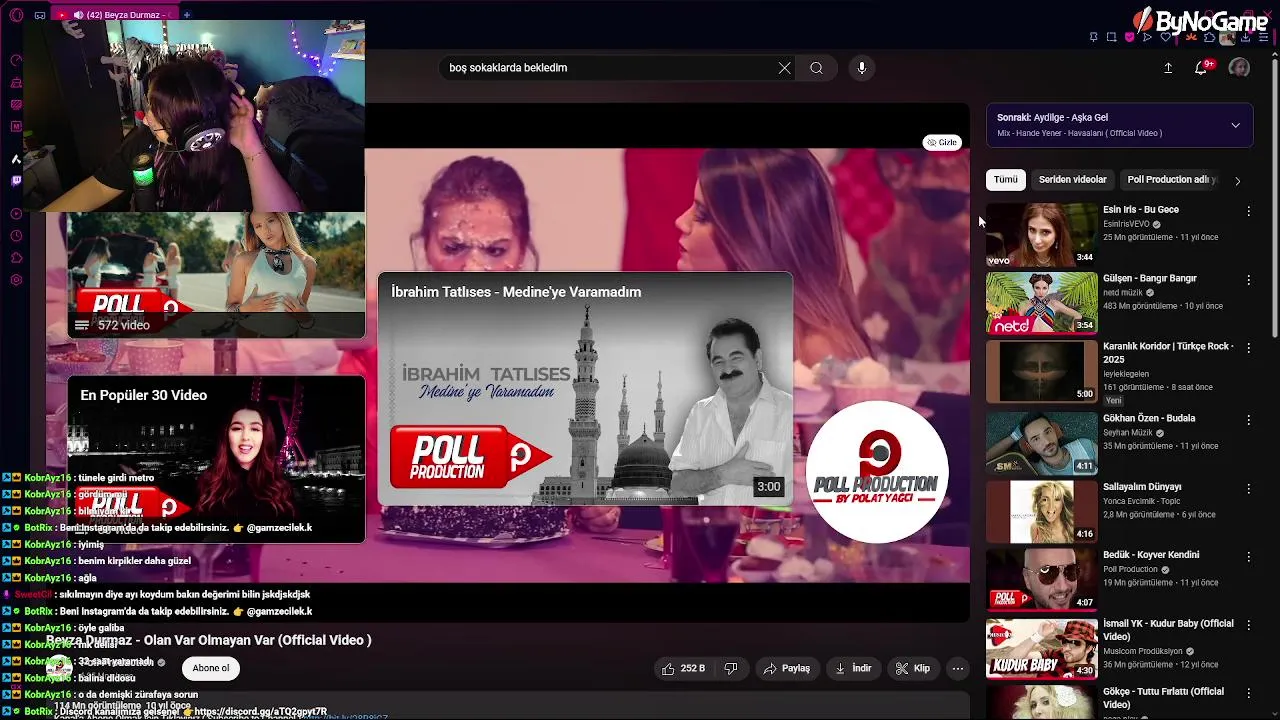The width and height of the screenshot is (1280, 720).
Task: Open Bedük - Koyver Kendini thumbnail
Action: (1041, 579)
